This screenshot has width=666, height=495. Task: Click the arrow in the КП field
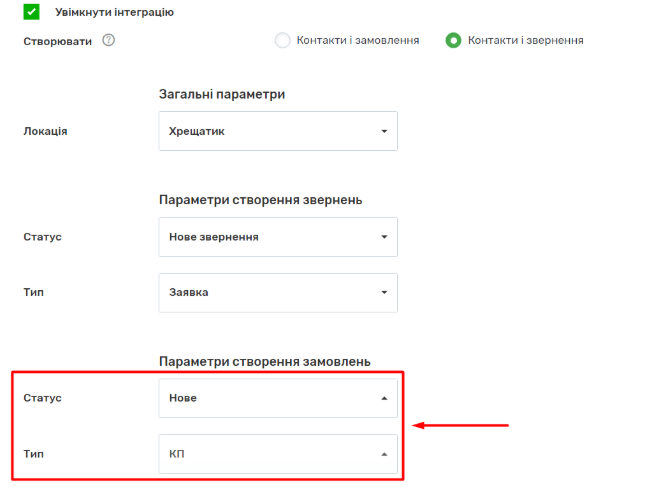[384, 454]
